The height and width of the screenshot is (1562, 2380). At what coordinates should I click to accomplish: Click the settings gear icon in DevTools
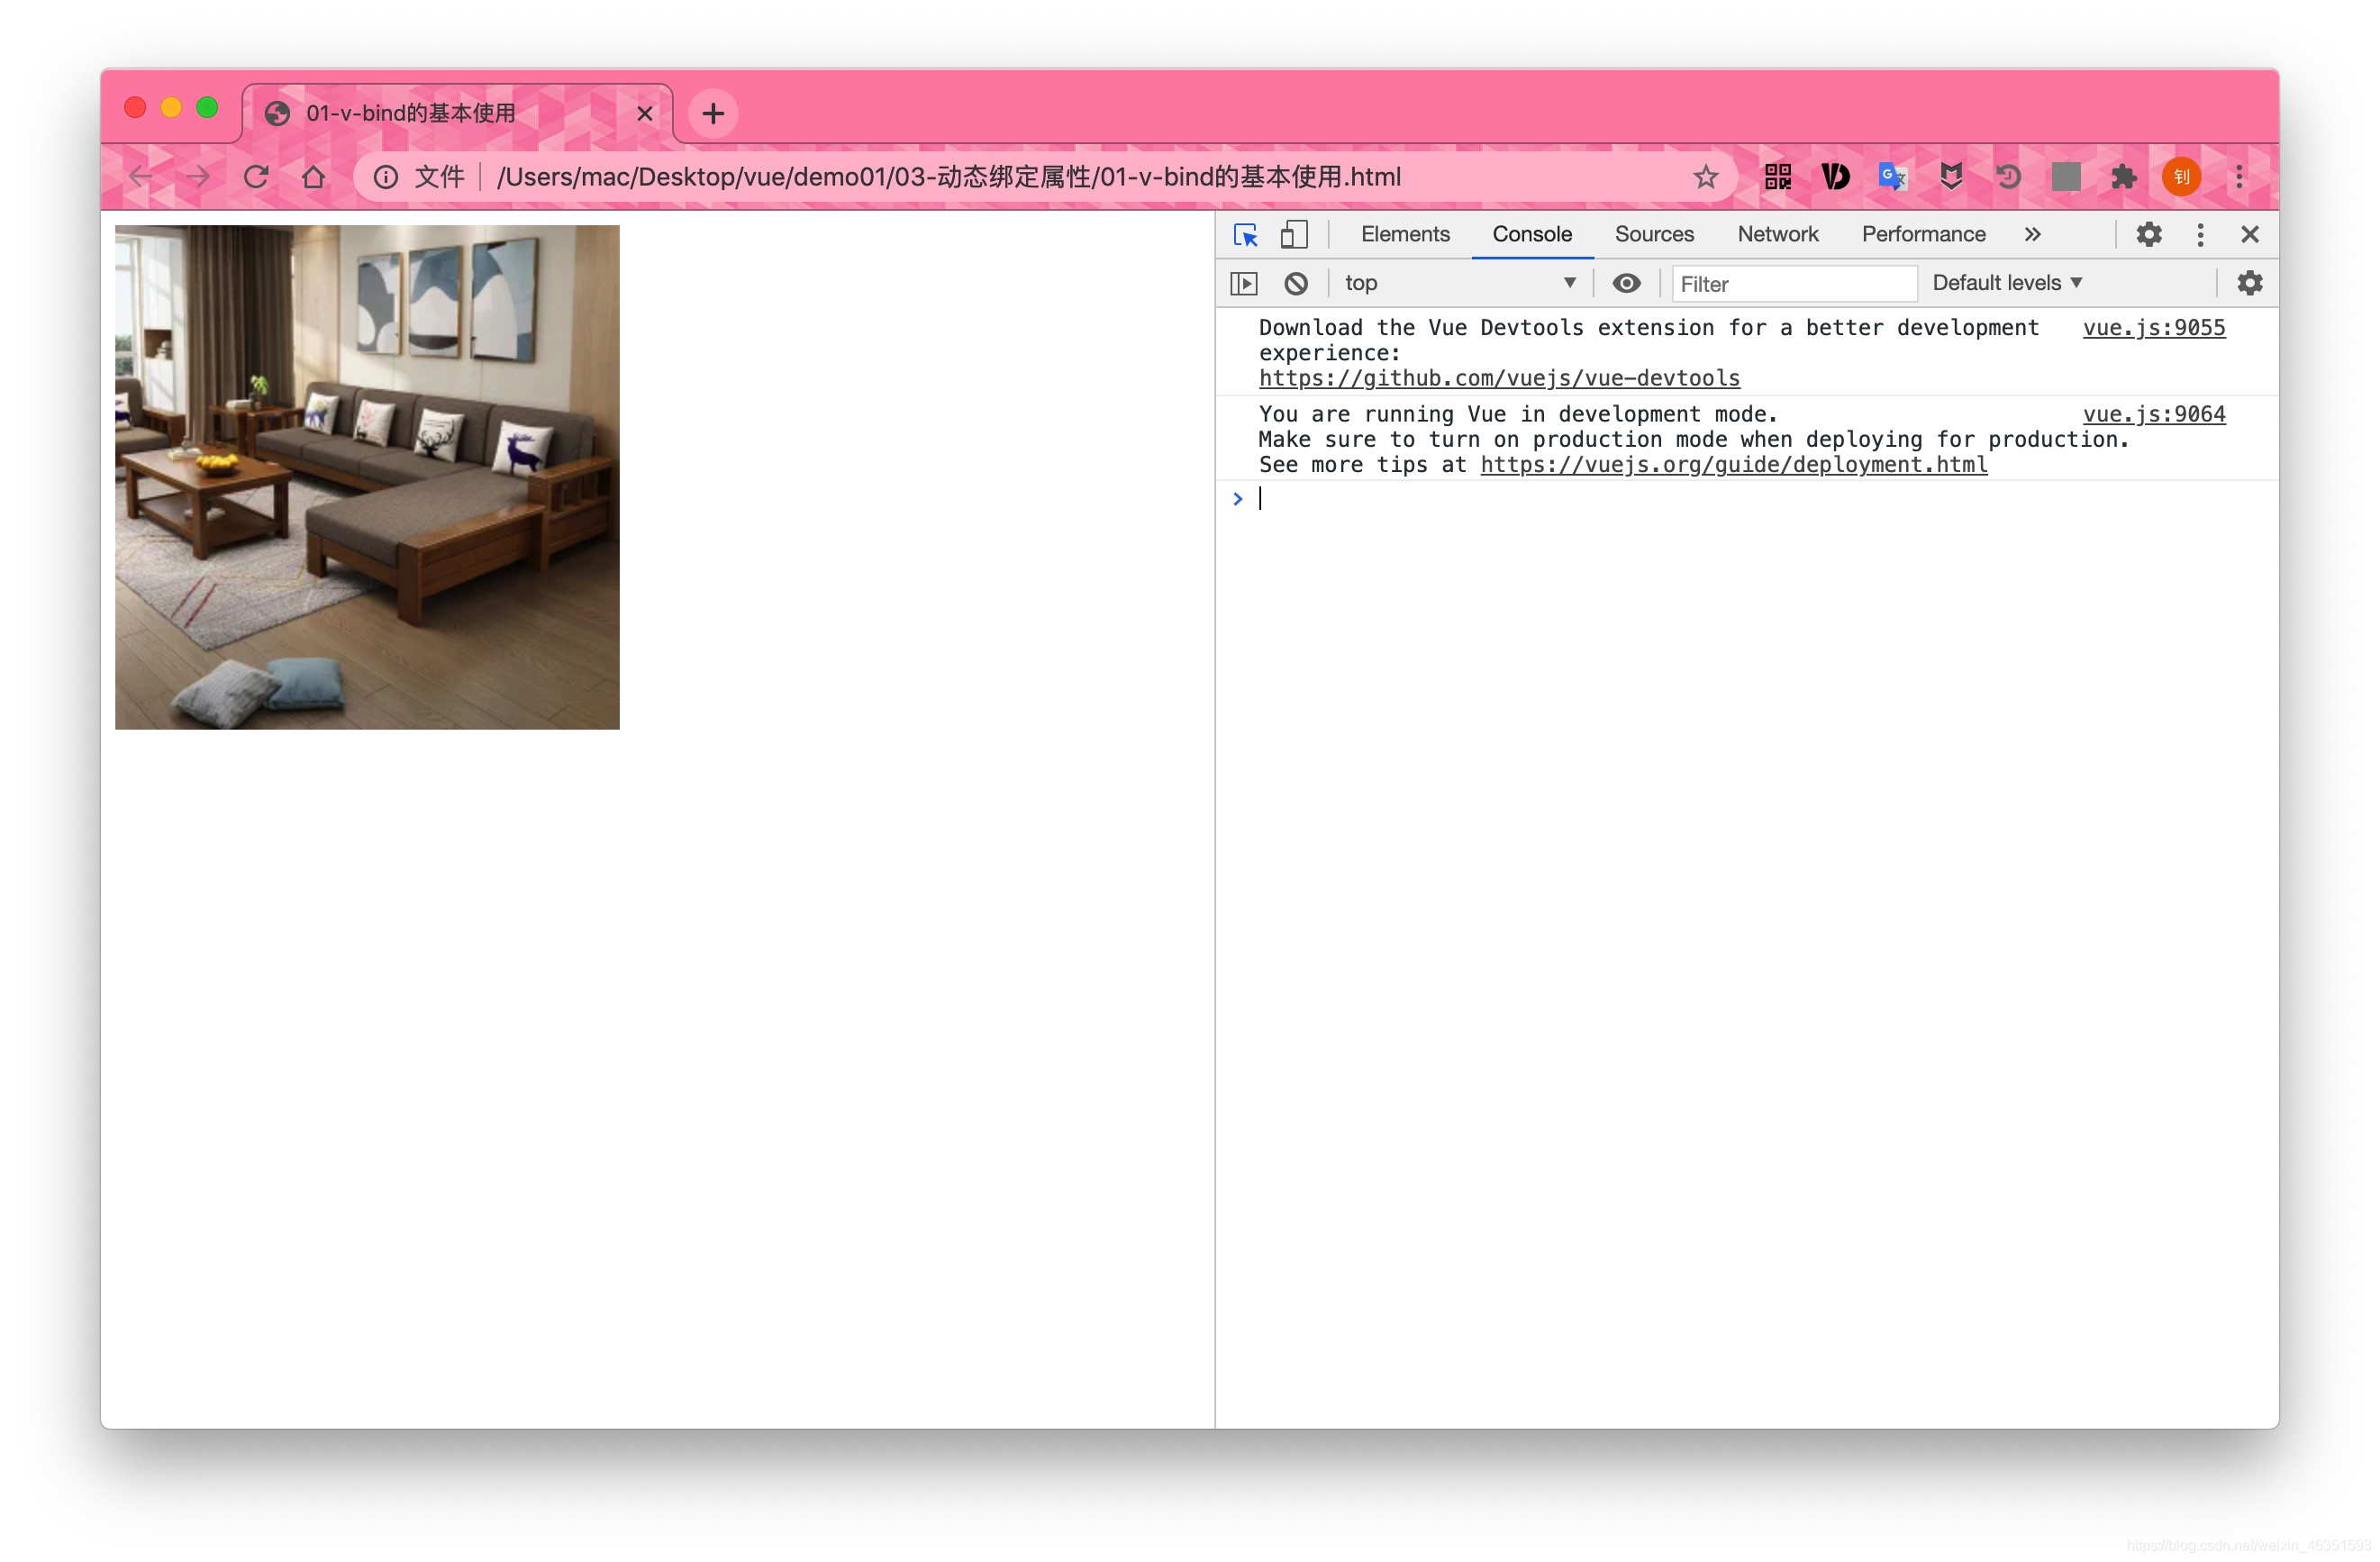[2150, 233]
